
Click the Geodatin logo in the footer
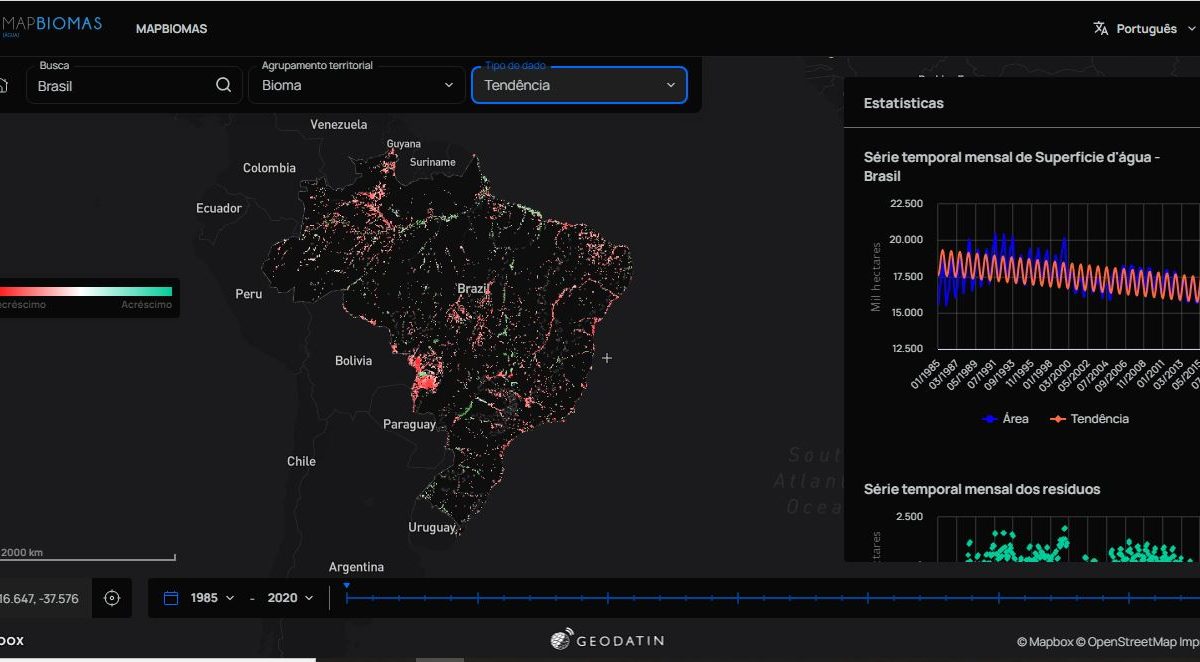click(607, 640)
